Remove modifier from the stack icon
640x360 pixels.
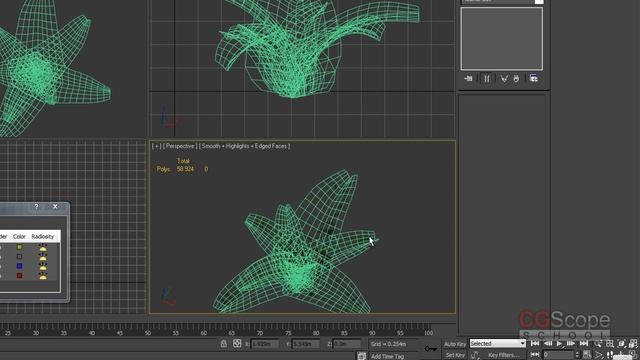point(516,78)
